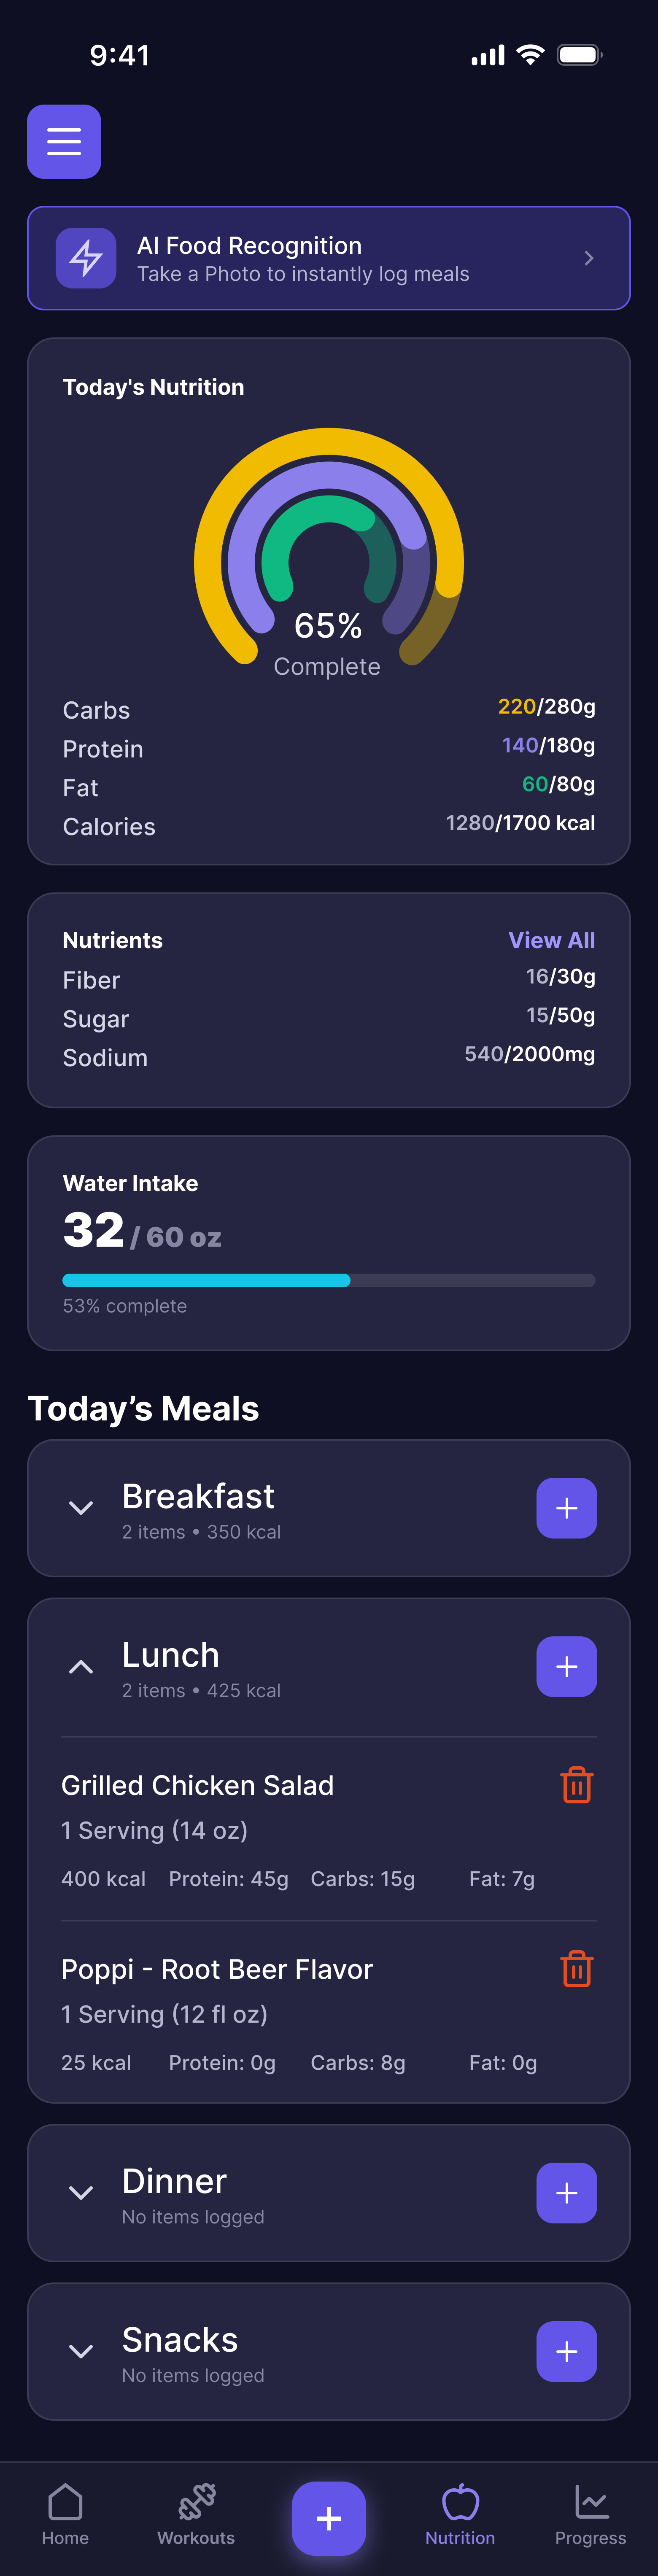Delete Grilled Chicken Salad entry
This screenshot has width=658, height=2576.
click(576, 1785)
